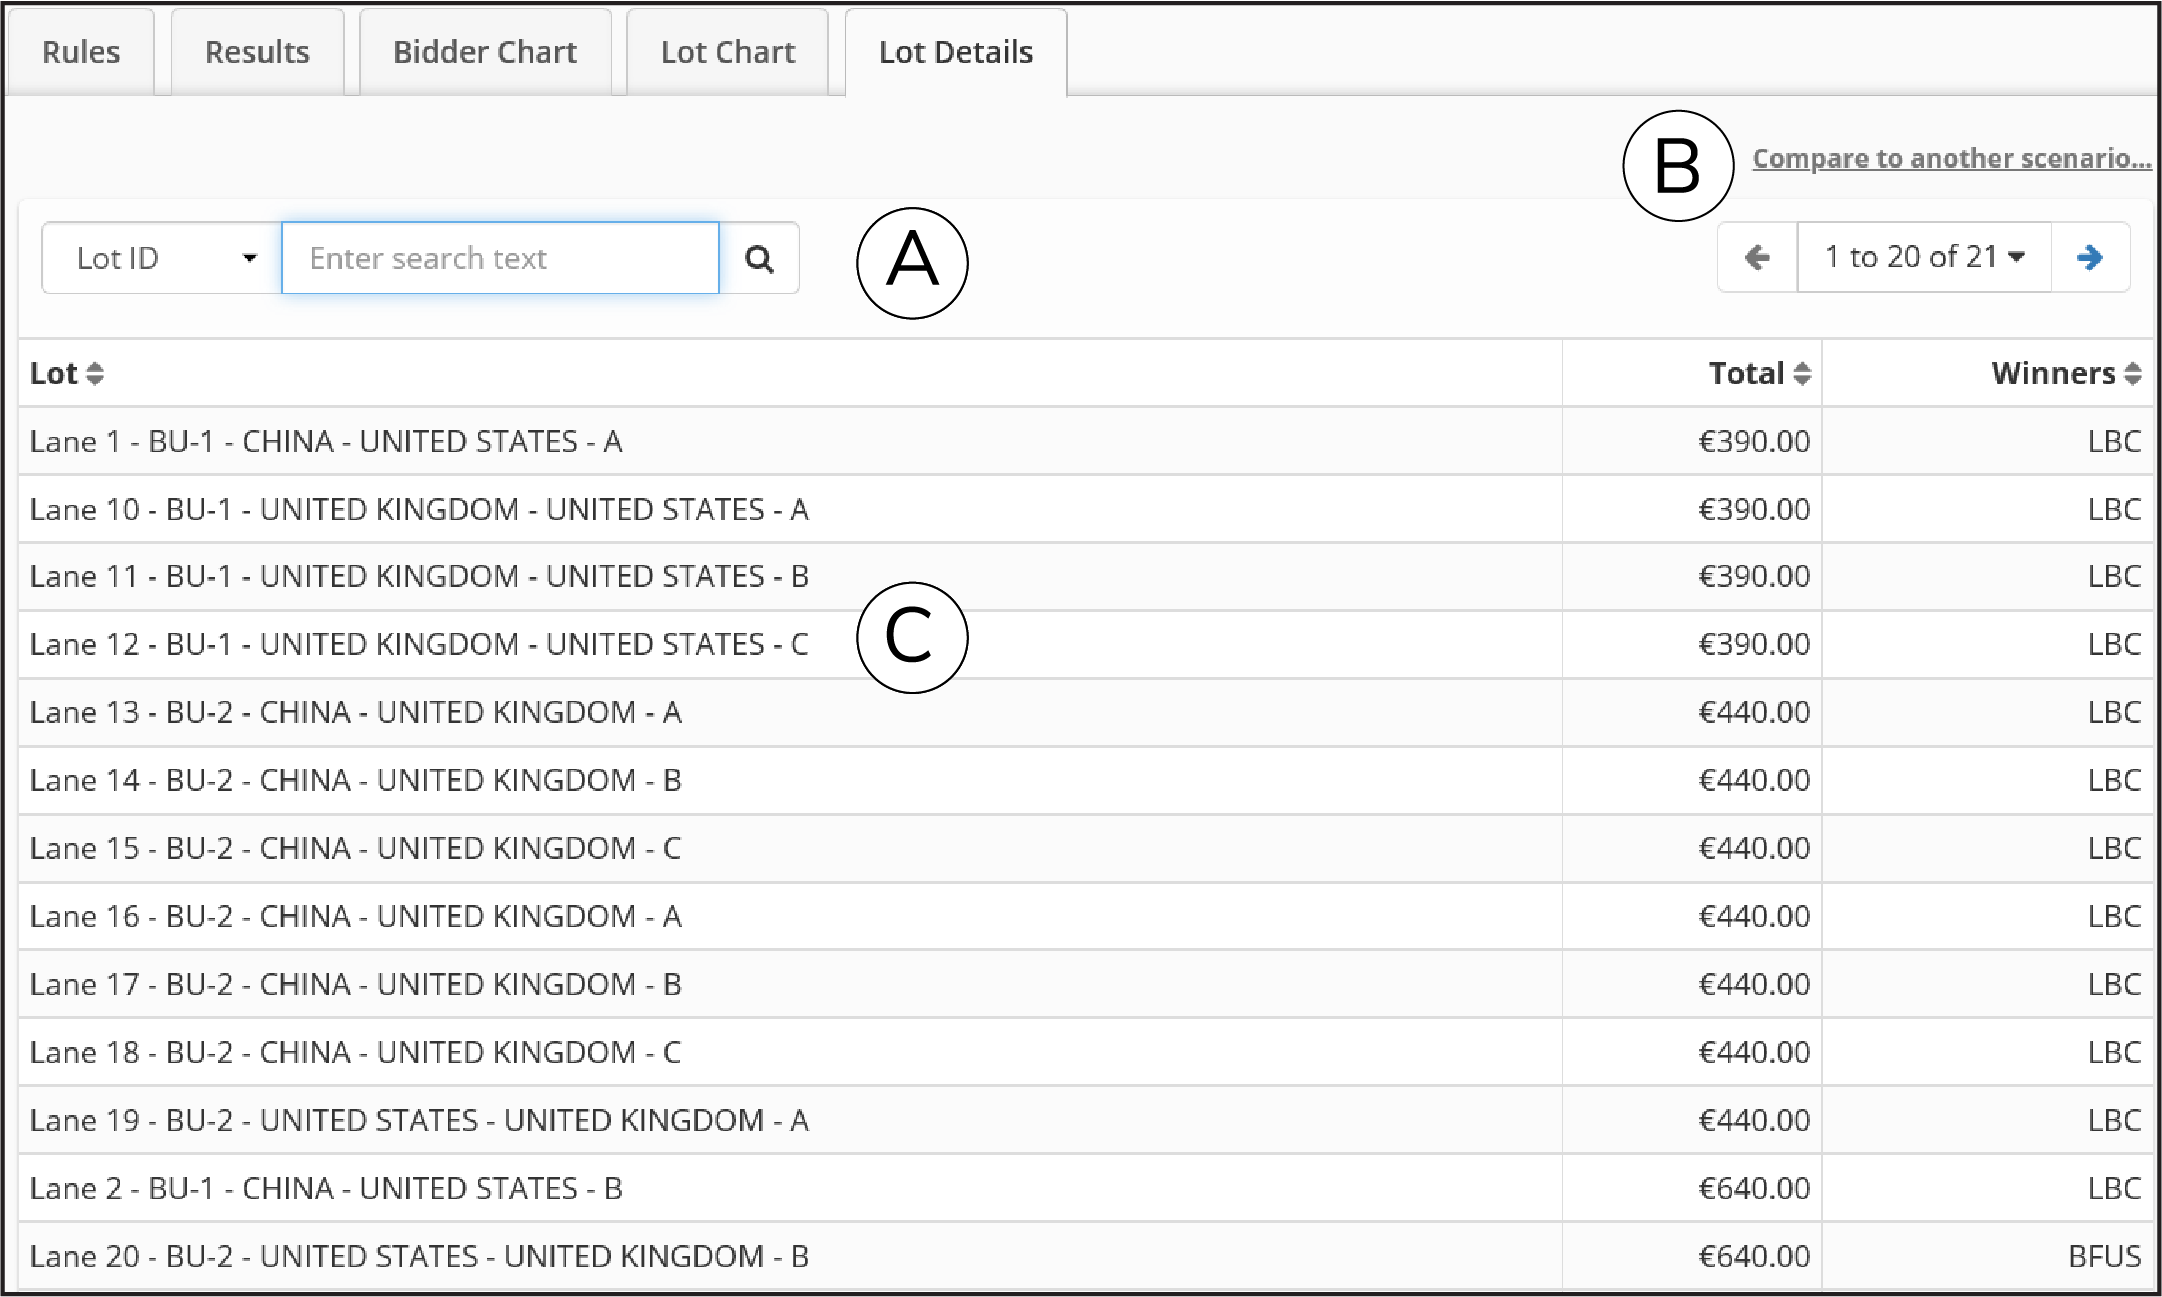Click the LBC winner in Lane 10 row

[2114, 509]
